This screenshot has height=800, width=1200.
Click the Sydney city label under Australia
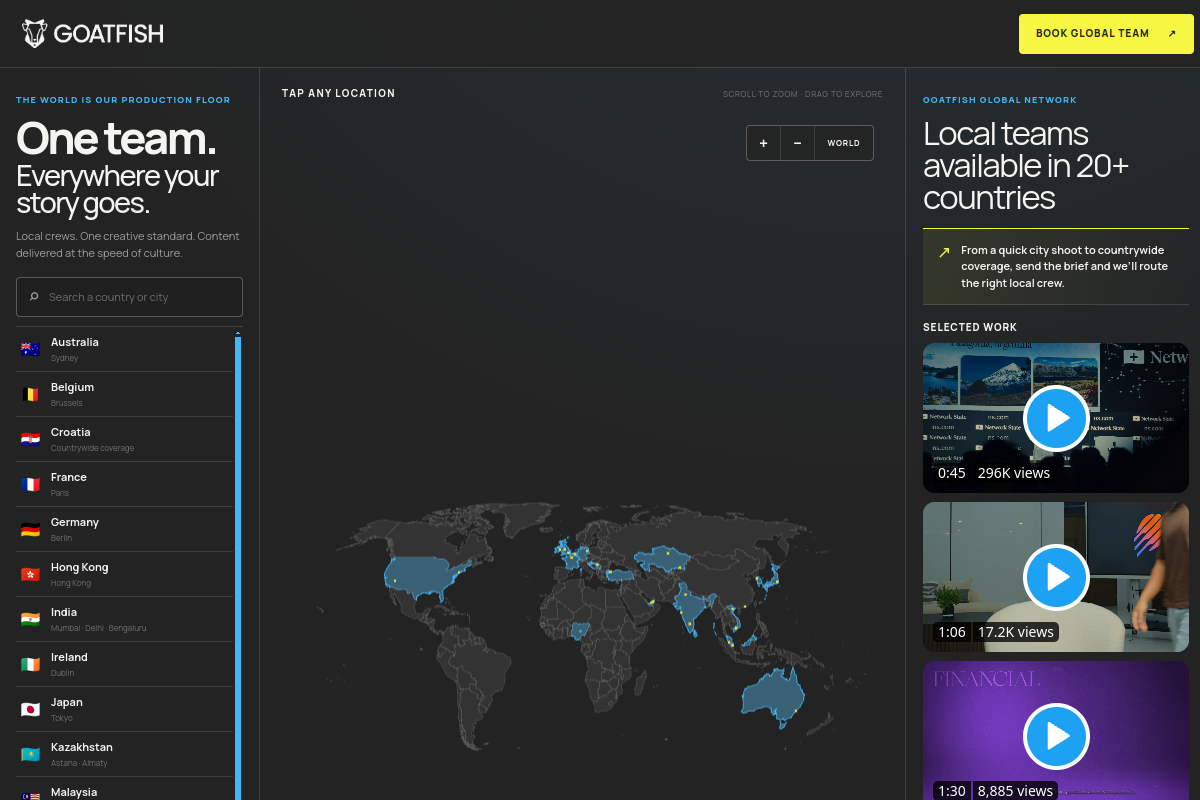pos(64,358)
